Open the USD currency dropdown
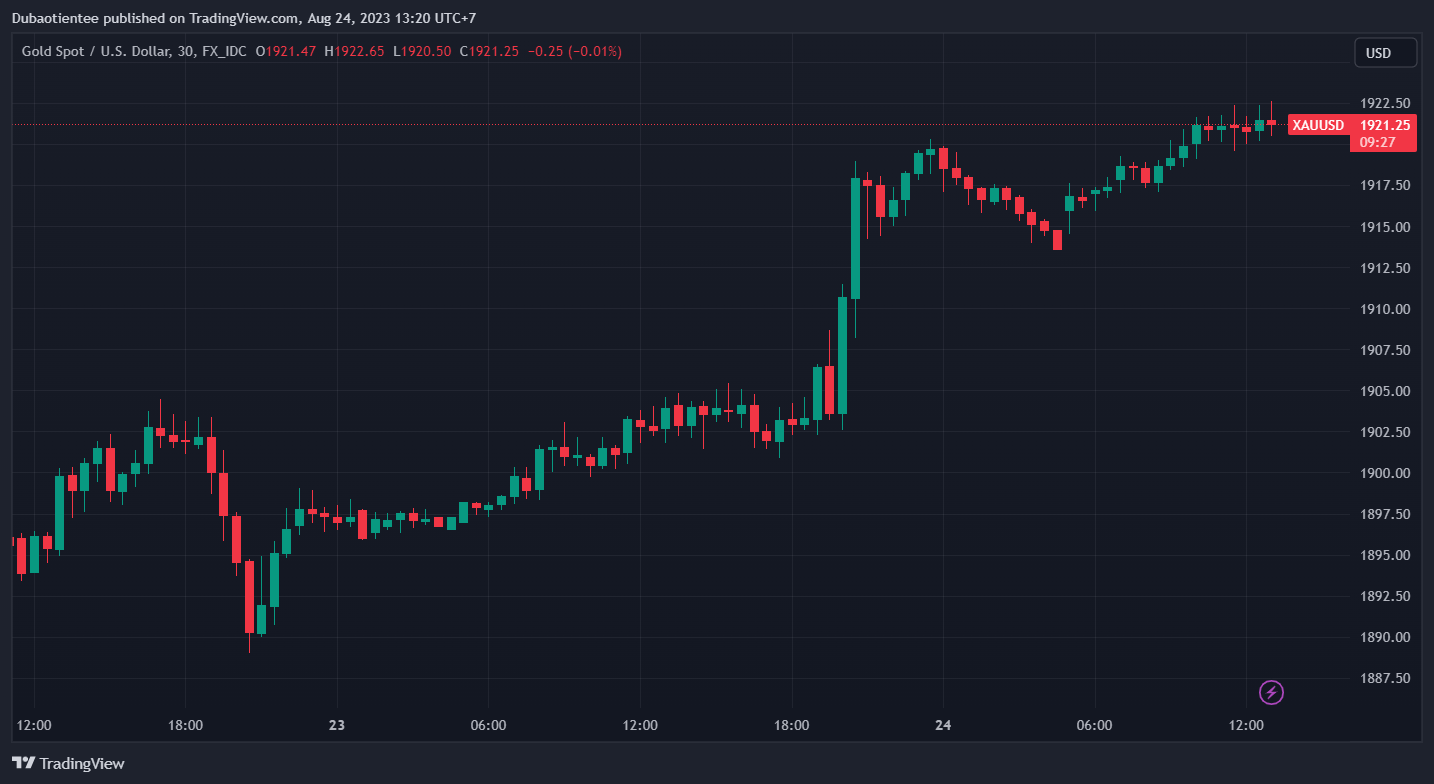This screenshot has height=784, width=1434. point(1385,53)
